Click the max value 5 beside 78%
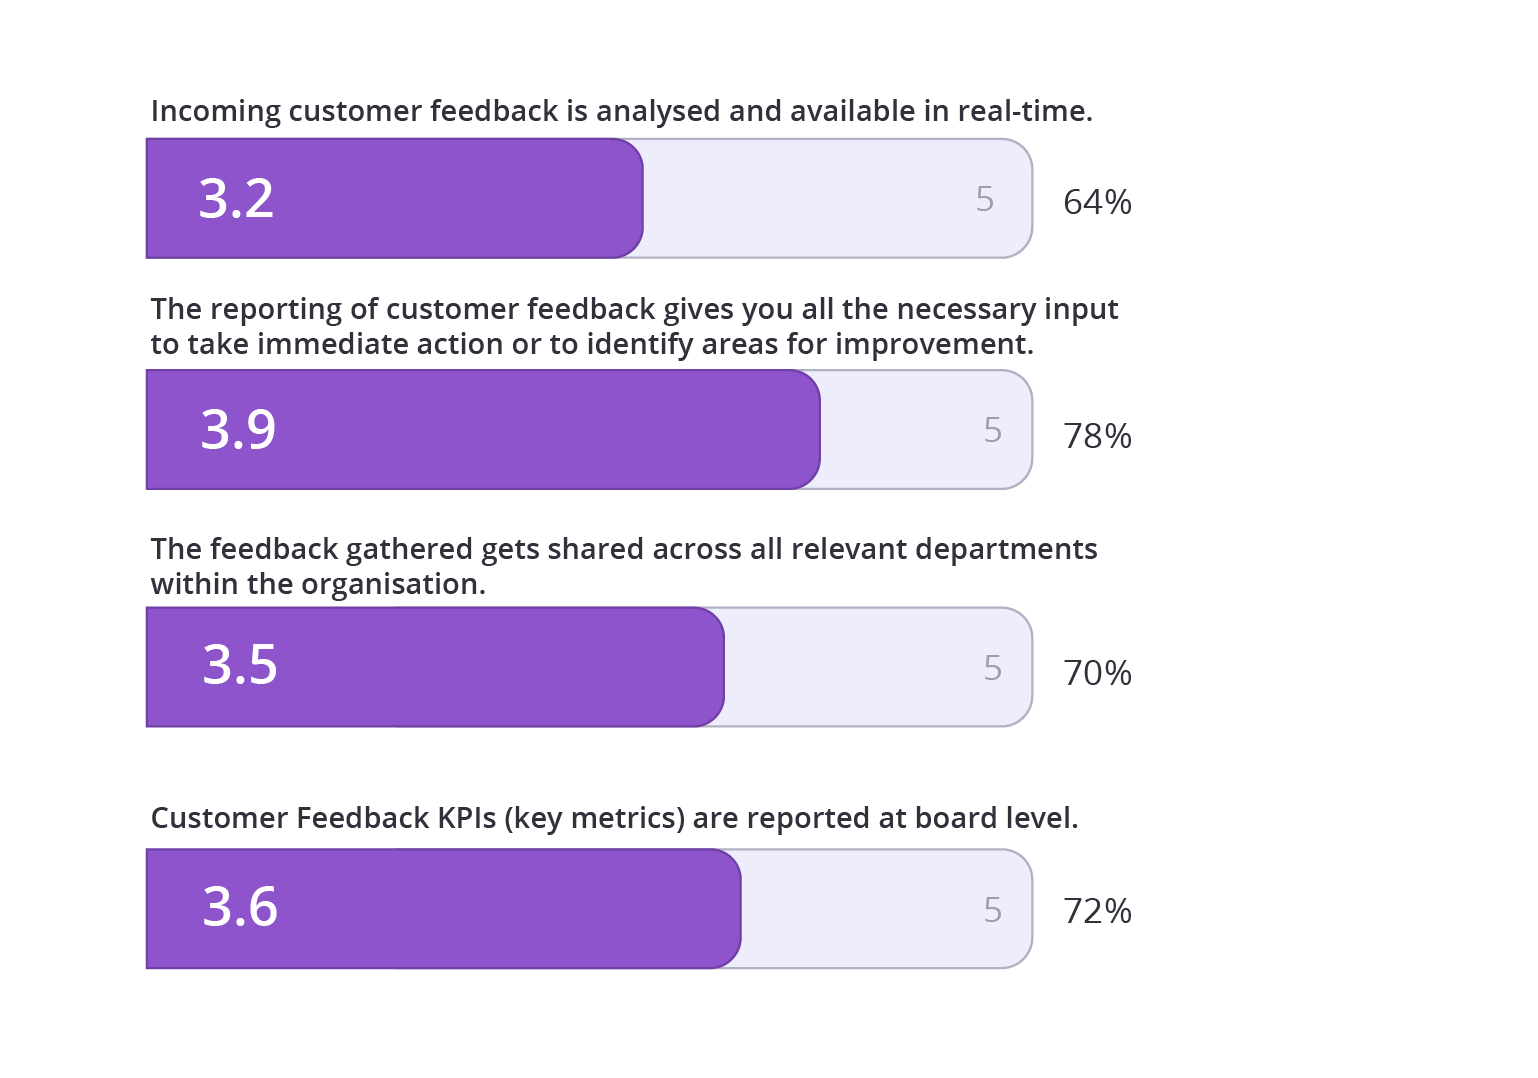1538x1078 pixels. pyautogui.click(x=992, y=430)
